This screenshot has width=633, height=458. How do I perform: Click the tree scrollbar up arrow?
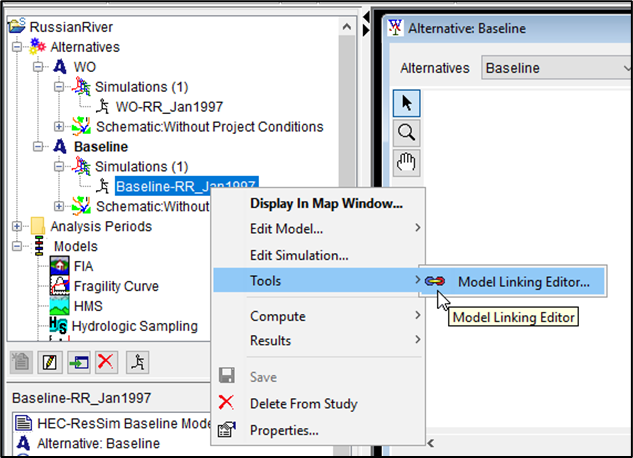coord(346,27)
